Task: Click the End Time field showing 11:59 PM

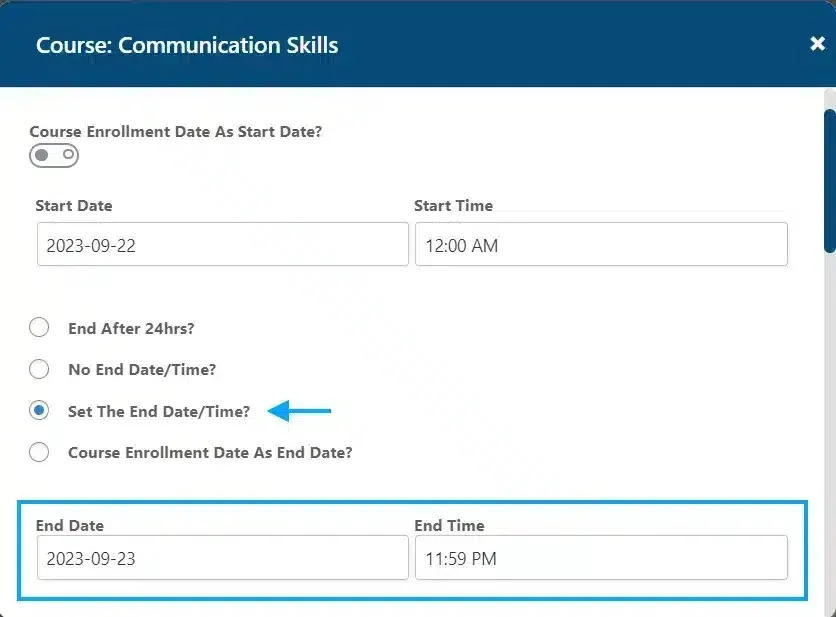Action: click(601, 557)
